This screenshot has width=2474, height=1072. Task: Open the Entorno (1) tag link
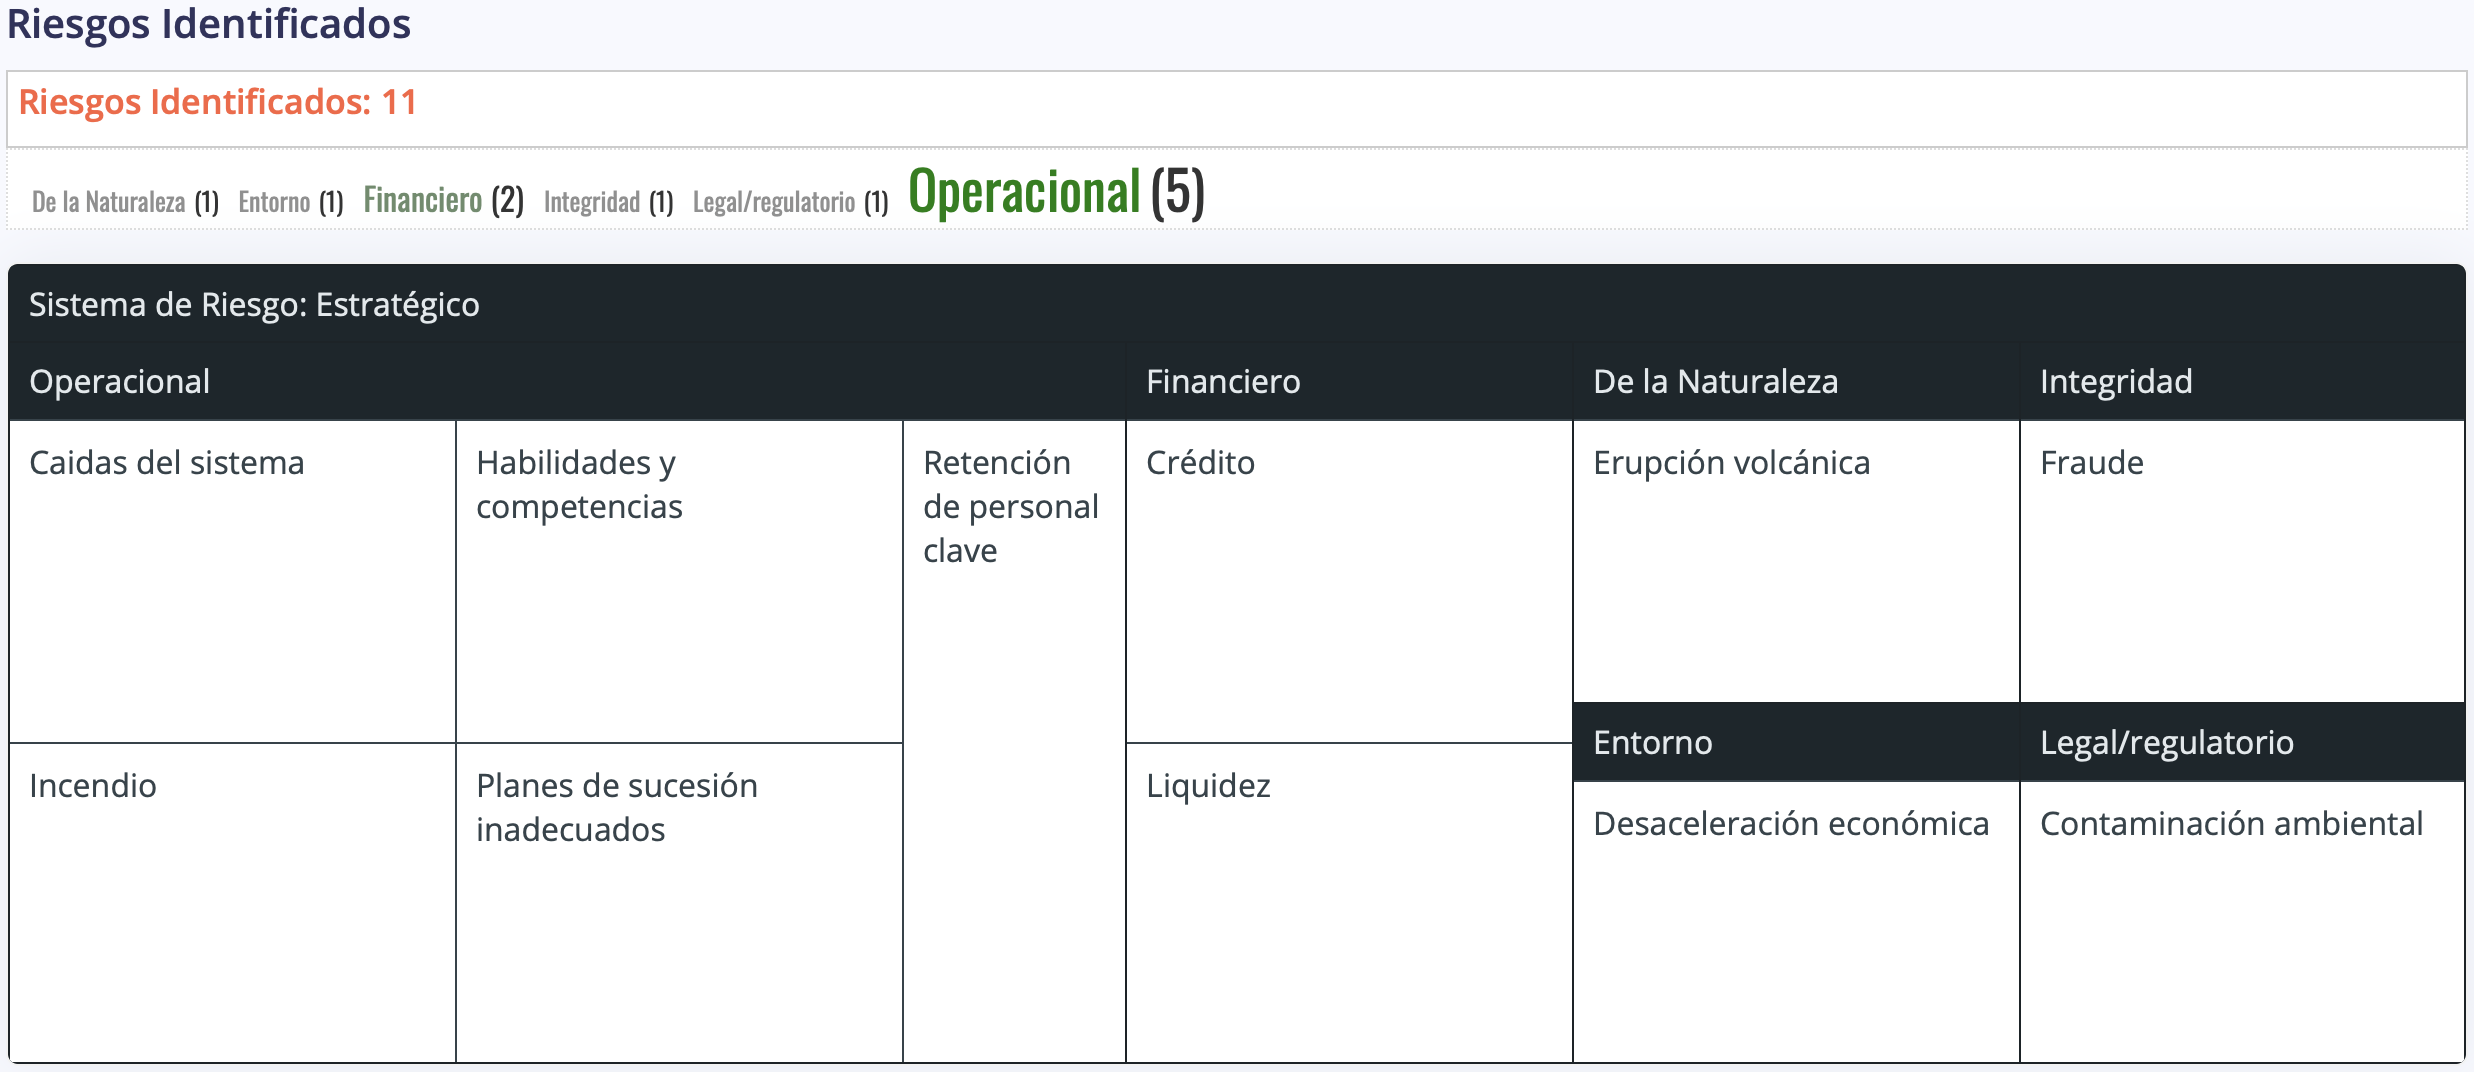290,202
